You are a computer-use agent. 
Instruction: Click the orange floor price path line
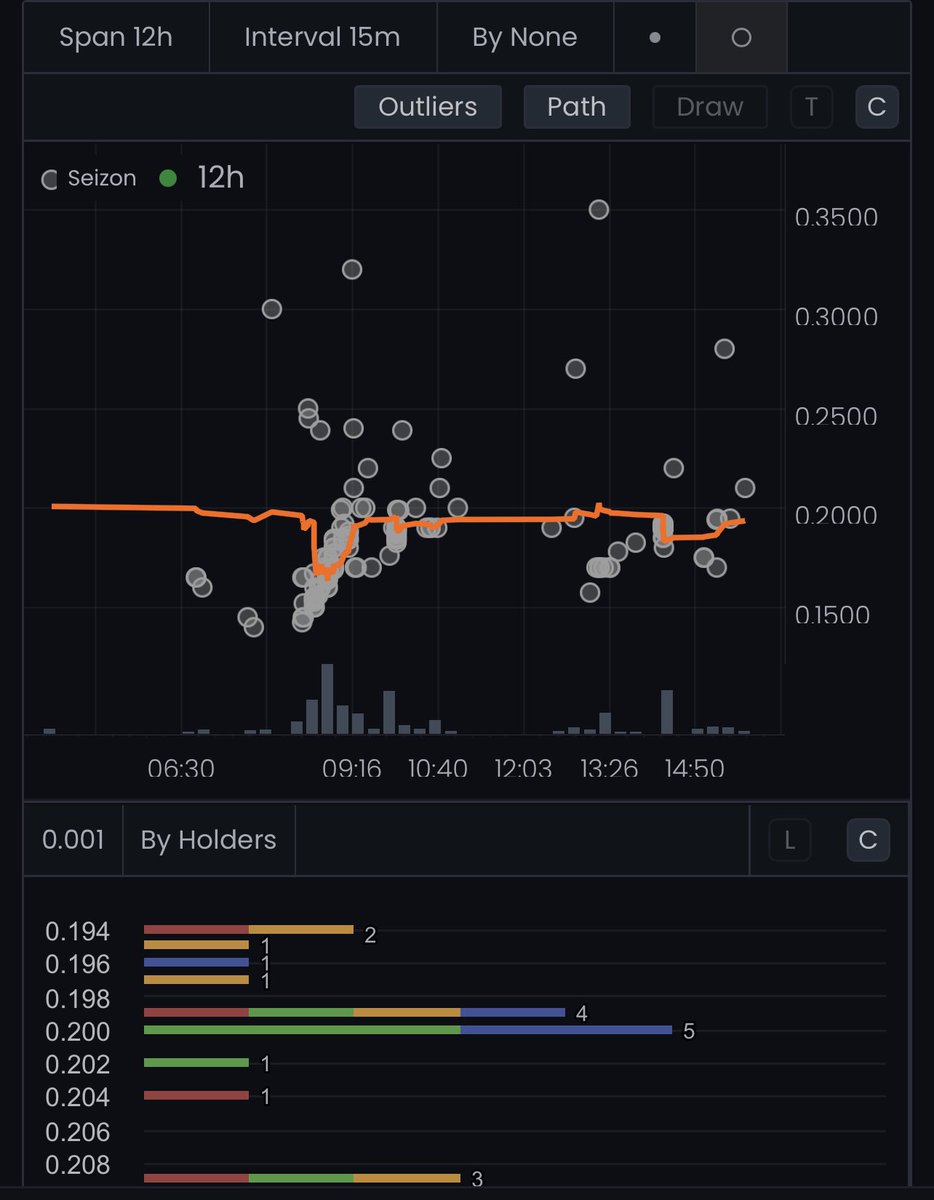click(500, 519)
